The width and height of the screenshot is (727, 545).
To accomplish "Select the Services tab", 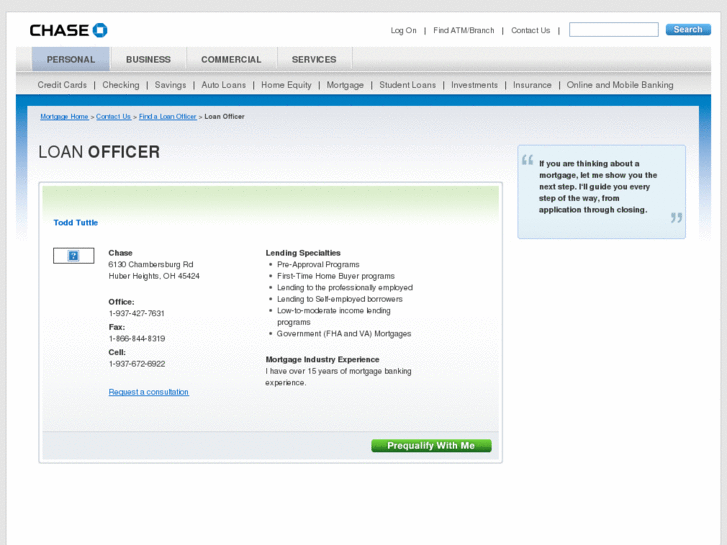I will (x=314, y=59).
